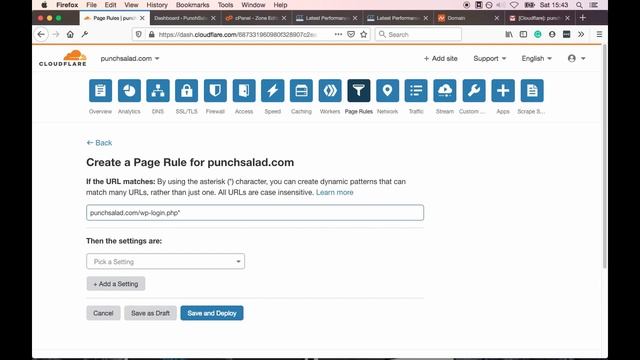Viewport: 640px width, 360px height.
Task: Open the Caching section icon
Action: coord(301,91)
